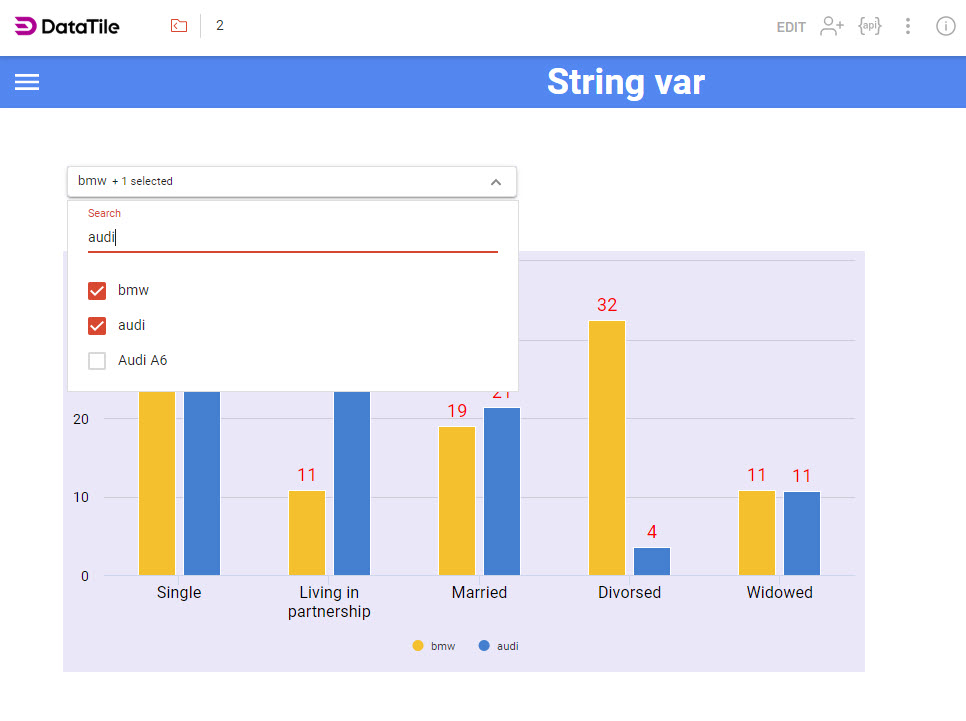
Task: Open the red folder icon in the top bar
Action: pos(179,25)
